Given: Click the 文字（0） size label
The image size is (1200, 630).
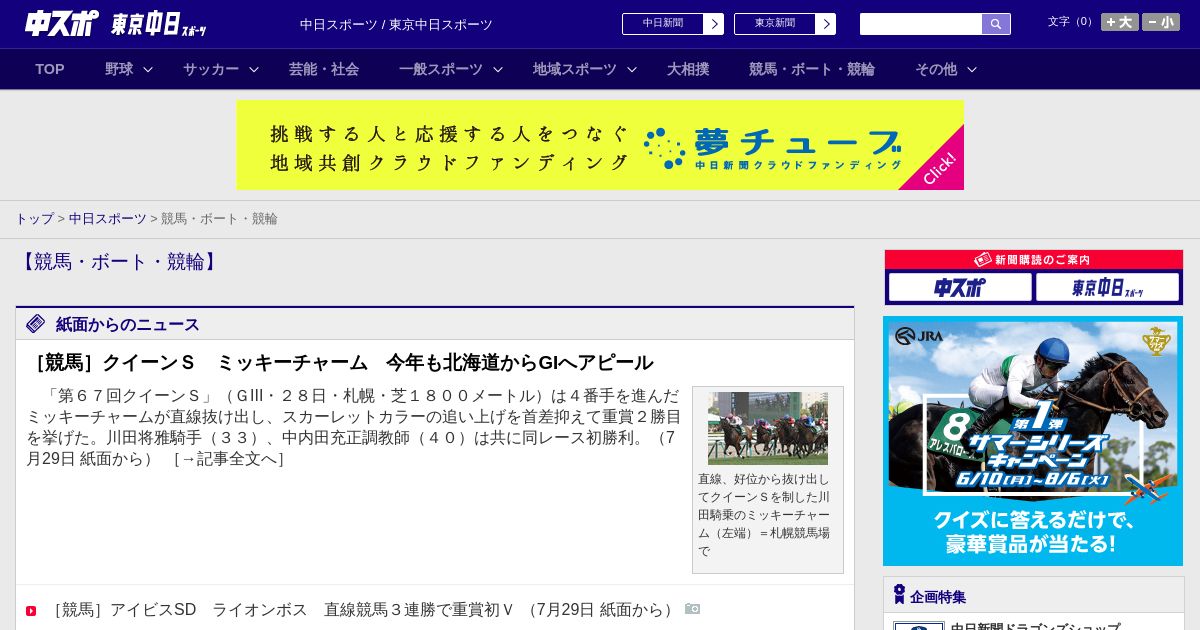Looking at the screenshot, I should (1072, 21).
